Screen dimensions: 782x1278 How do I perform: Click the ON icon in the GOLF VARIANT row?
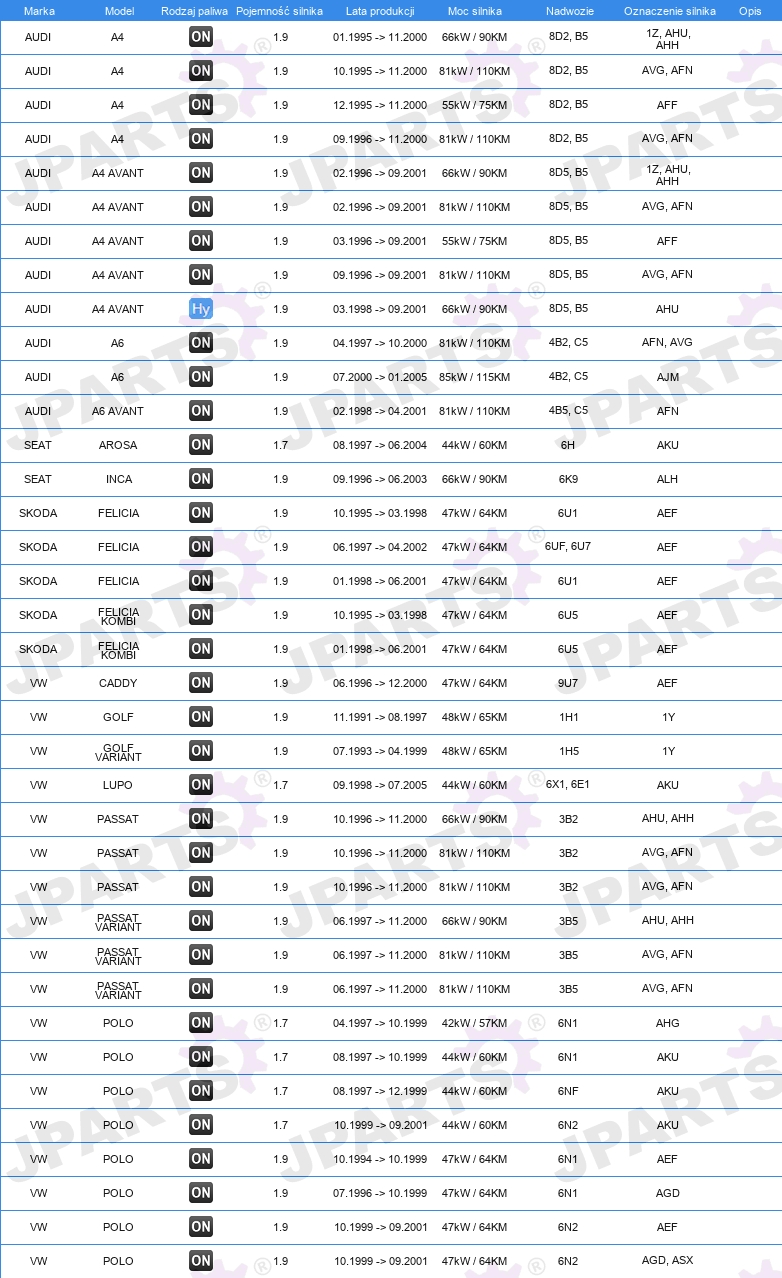(201, 751)
